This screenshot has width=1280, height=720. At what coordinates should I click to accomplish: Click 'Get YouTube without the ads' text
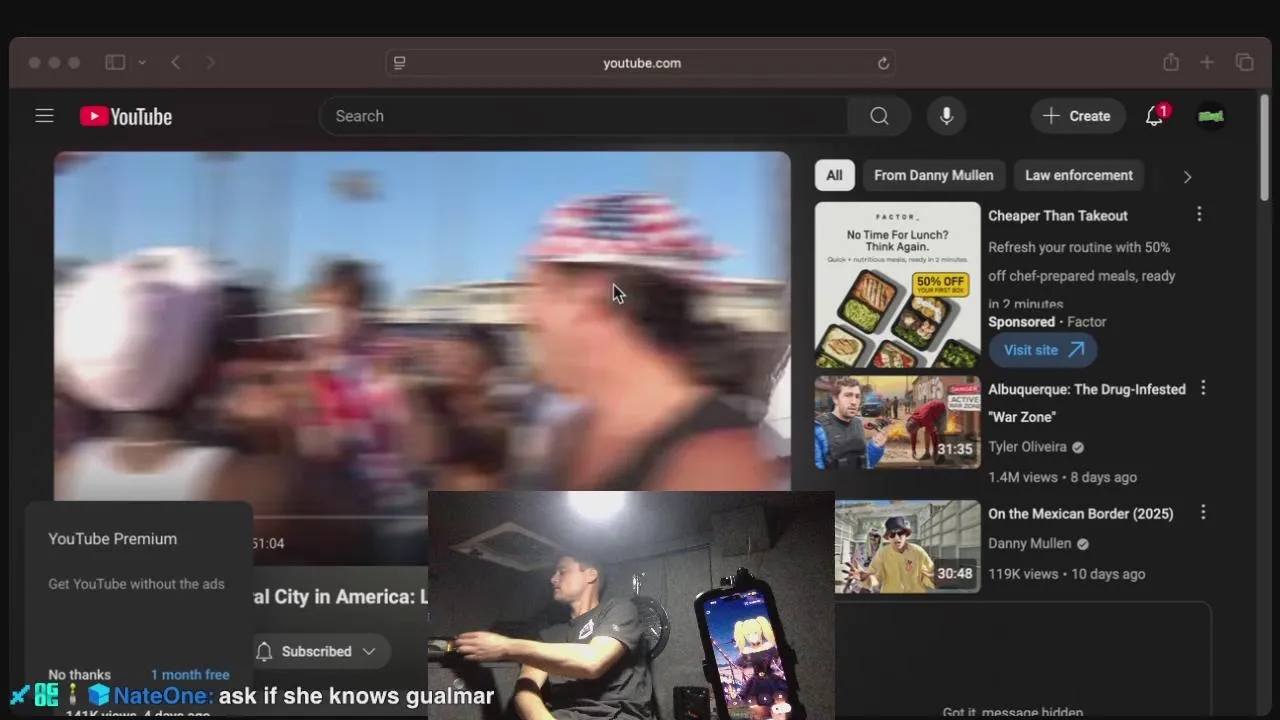[x=136, y=584]
